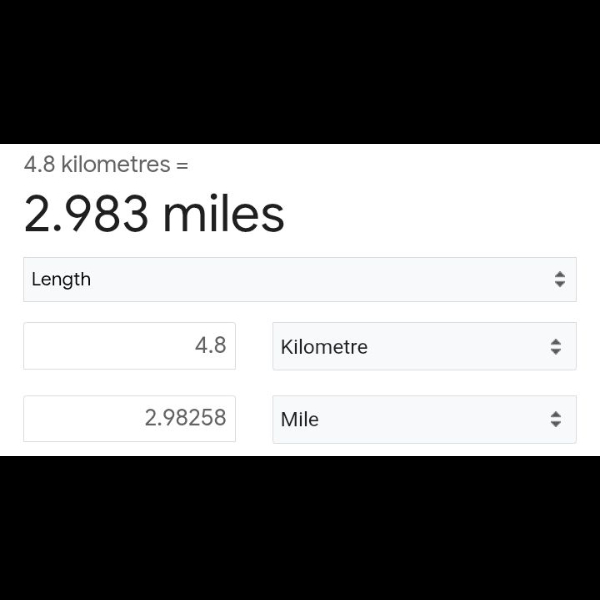Click the lower triangle of the Kilometre arrows
This screenshot has height=600, width=600.
click(x=556, y=352)
